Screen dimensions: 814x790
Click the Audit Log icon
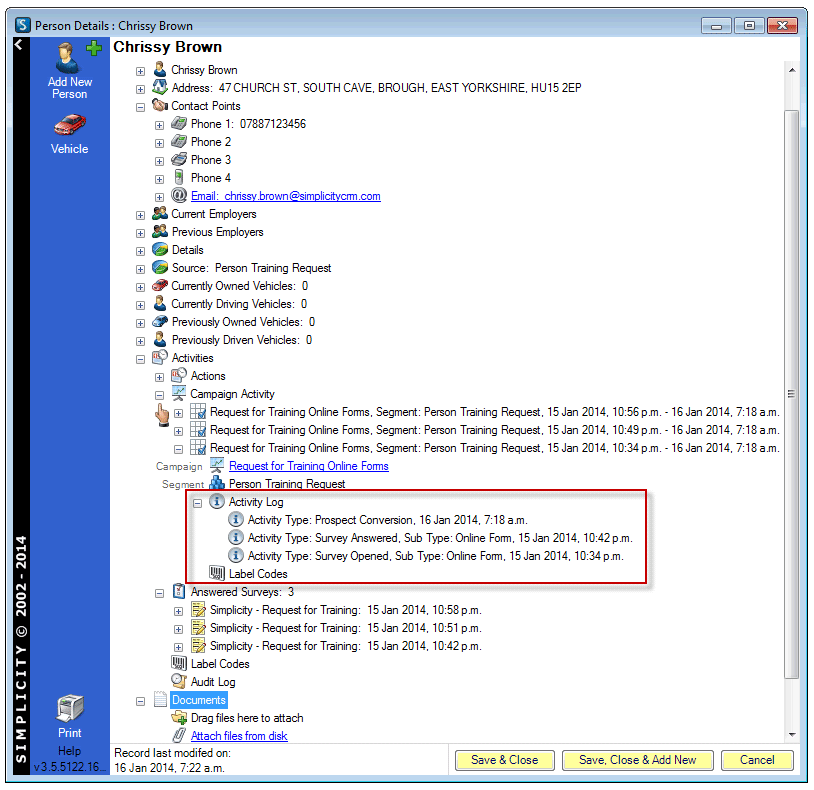179,681
